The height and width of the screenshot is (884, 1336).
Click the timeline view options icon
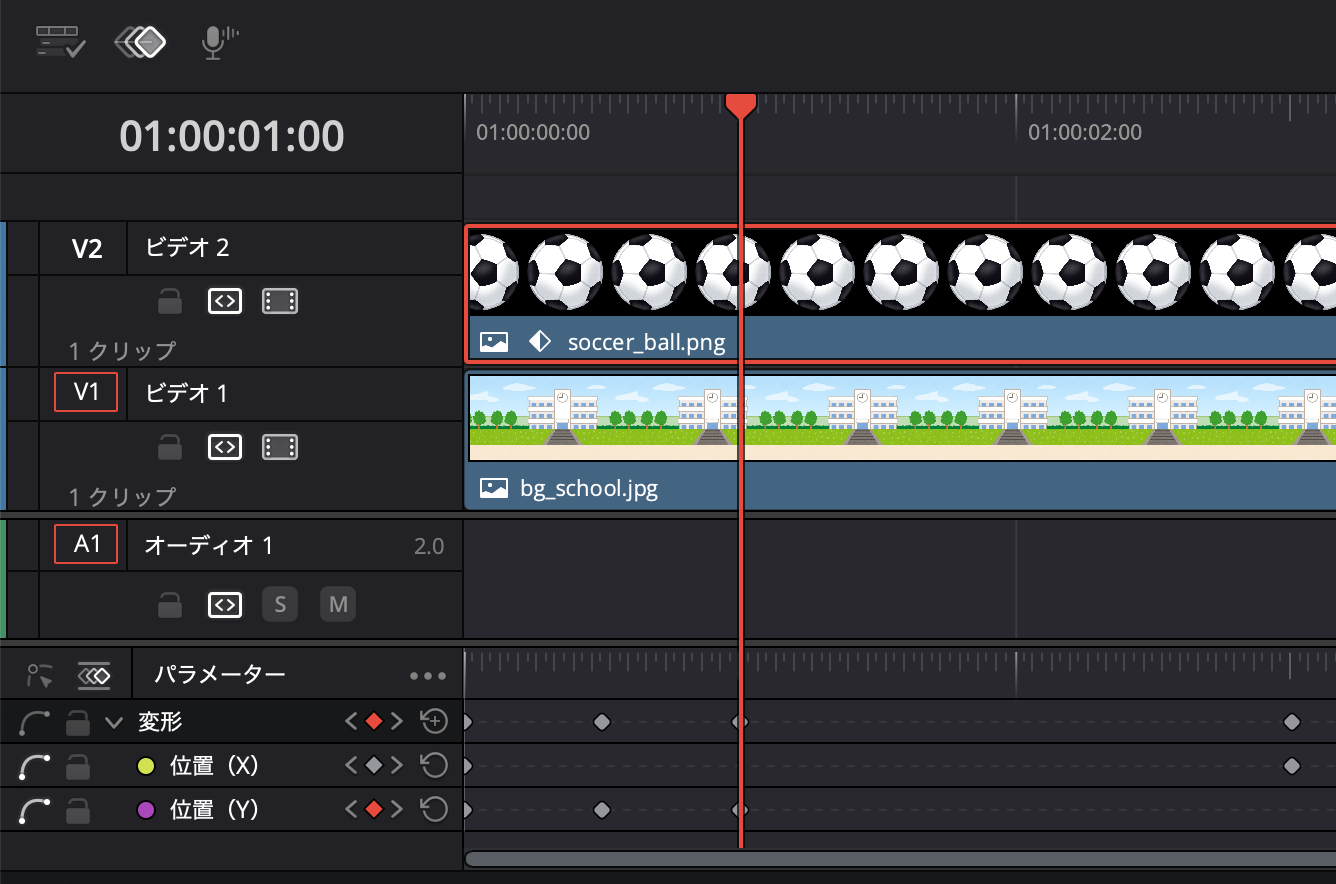[x=60, y=41]
